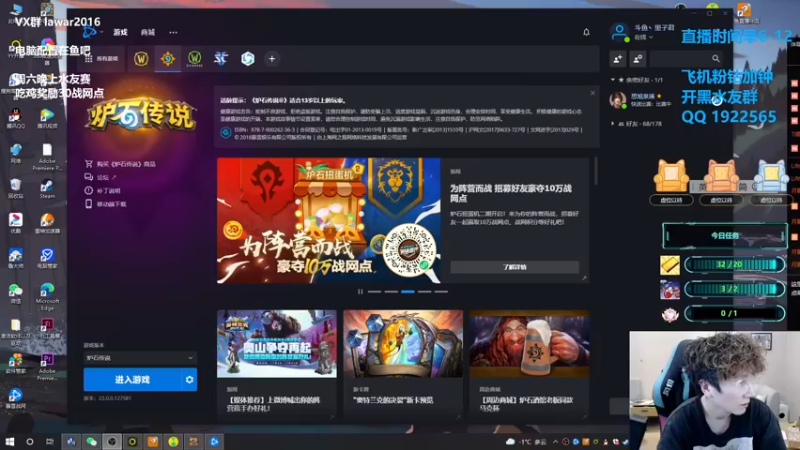Viewport: 800px width, 450px height.
Task: Select the Hearthstone game icon
Action: click(x=168, y=59)
